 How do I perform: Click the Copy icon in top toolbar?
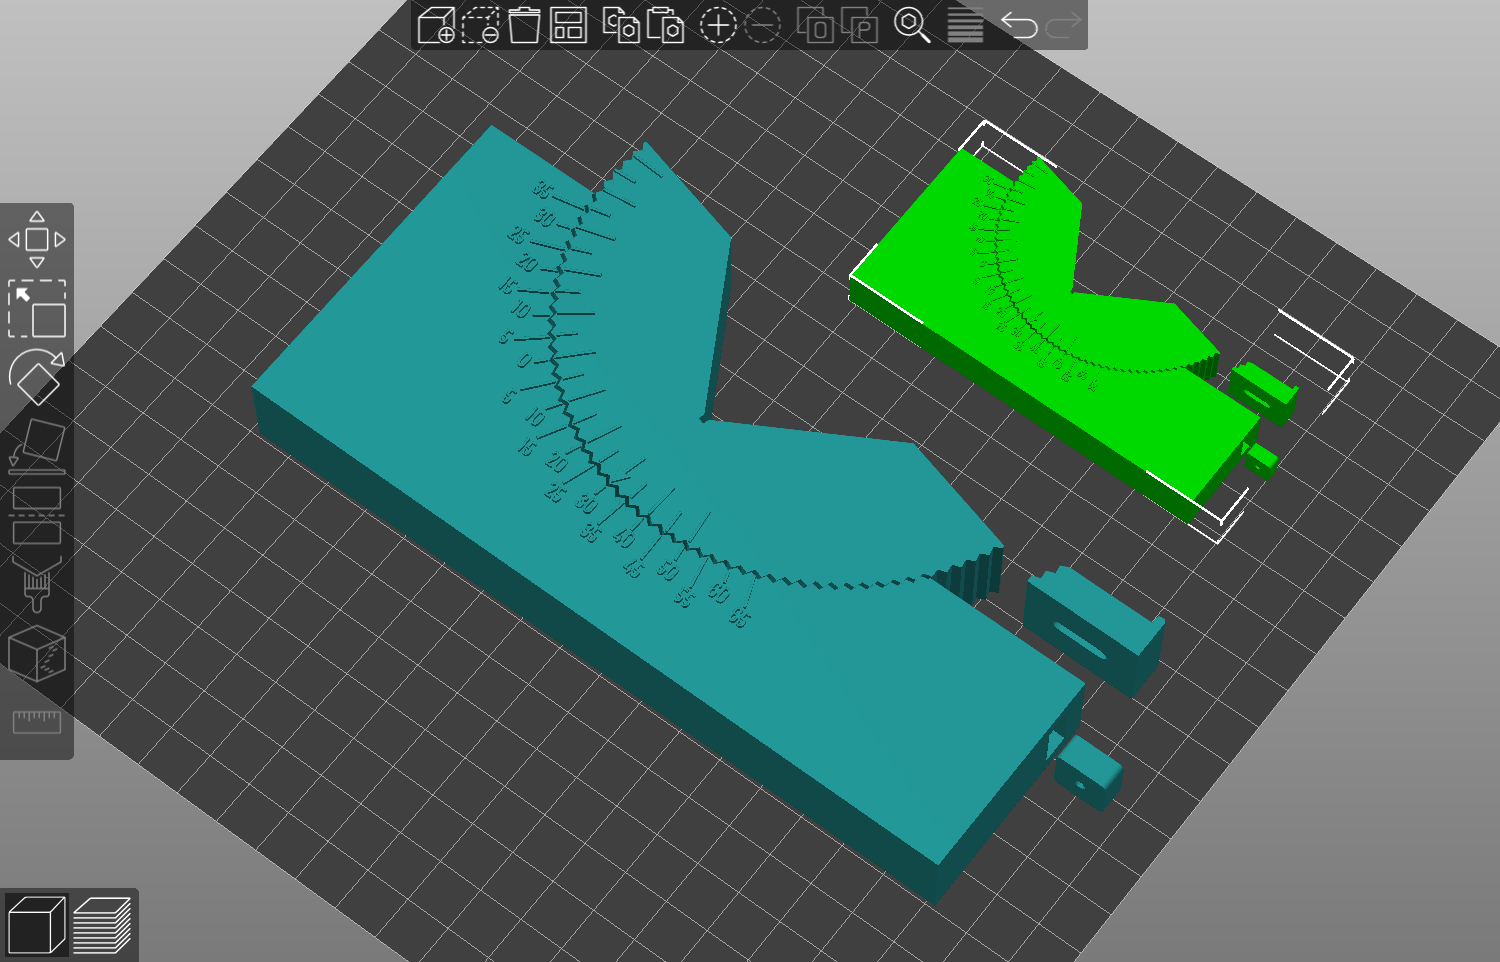click(x=621, y=25)
